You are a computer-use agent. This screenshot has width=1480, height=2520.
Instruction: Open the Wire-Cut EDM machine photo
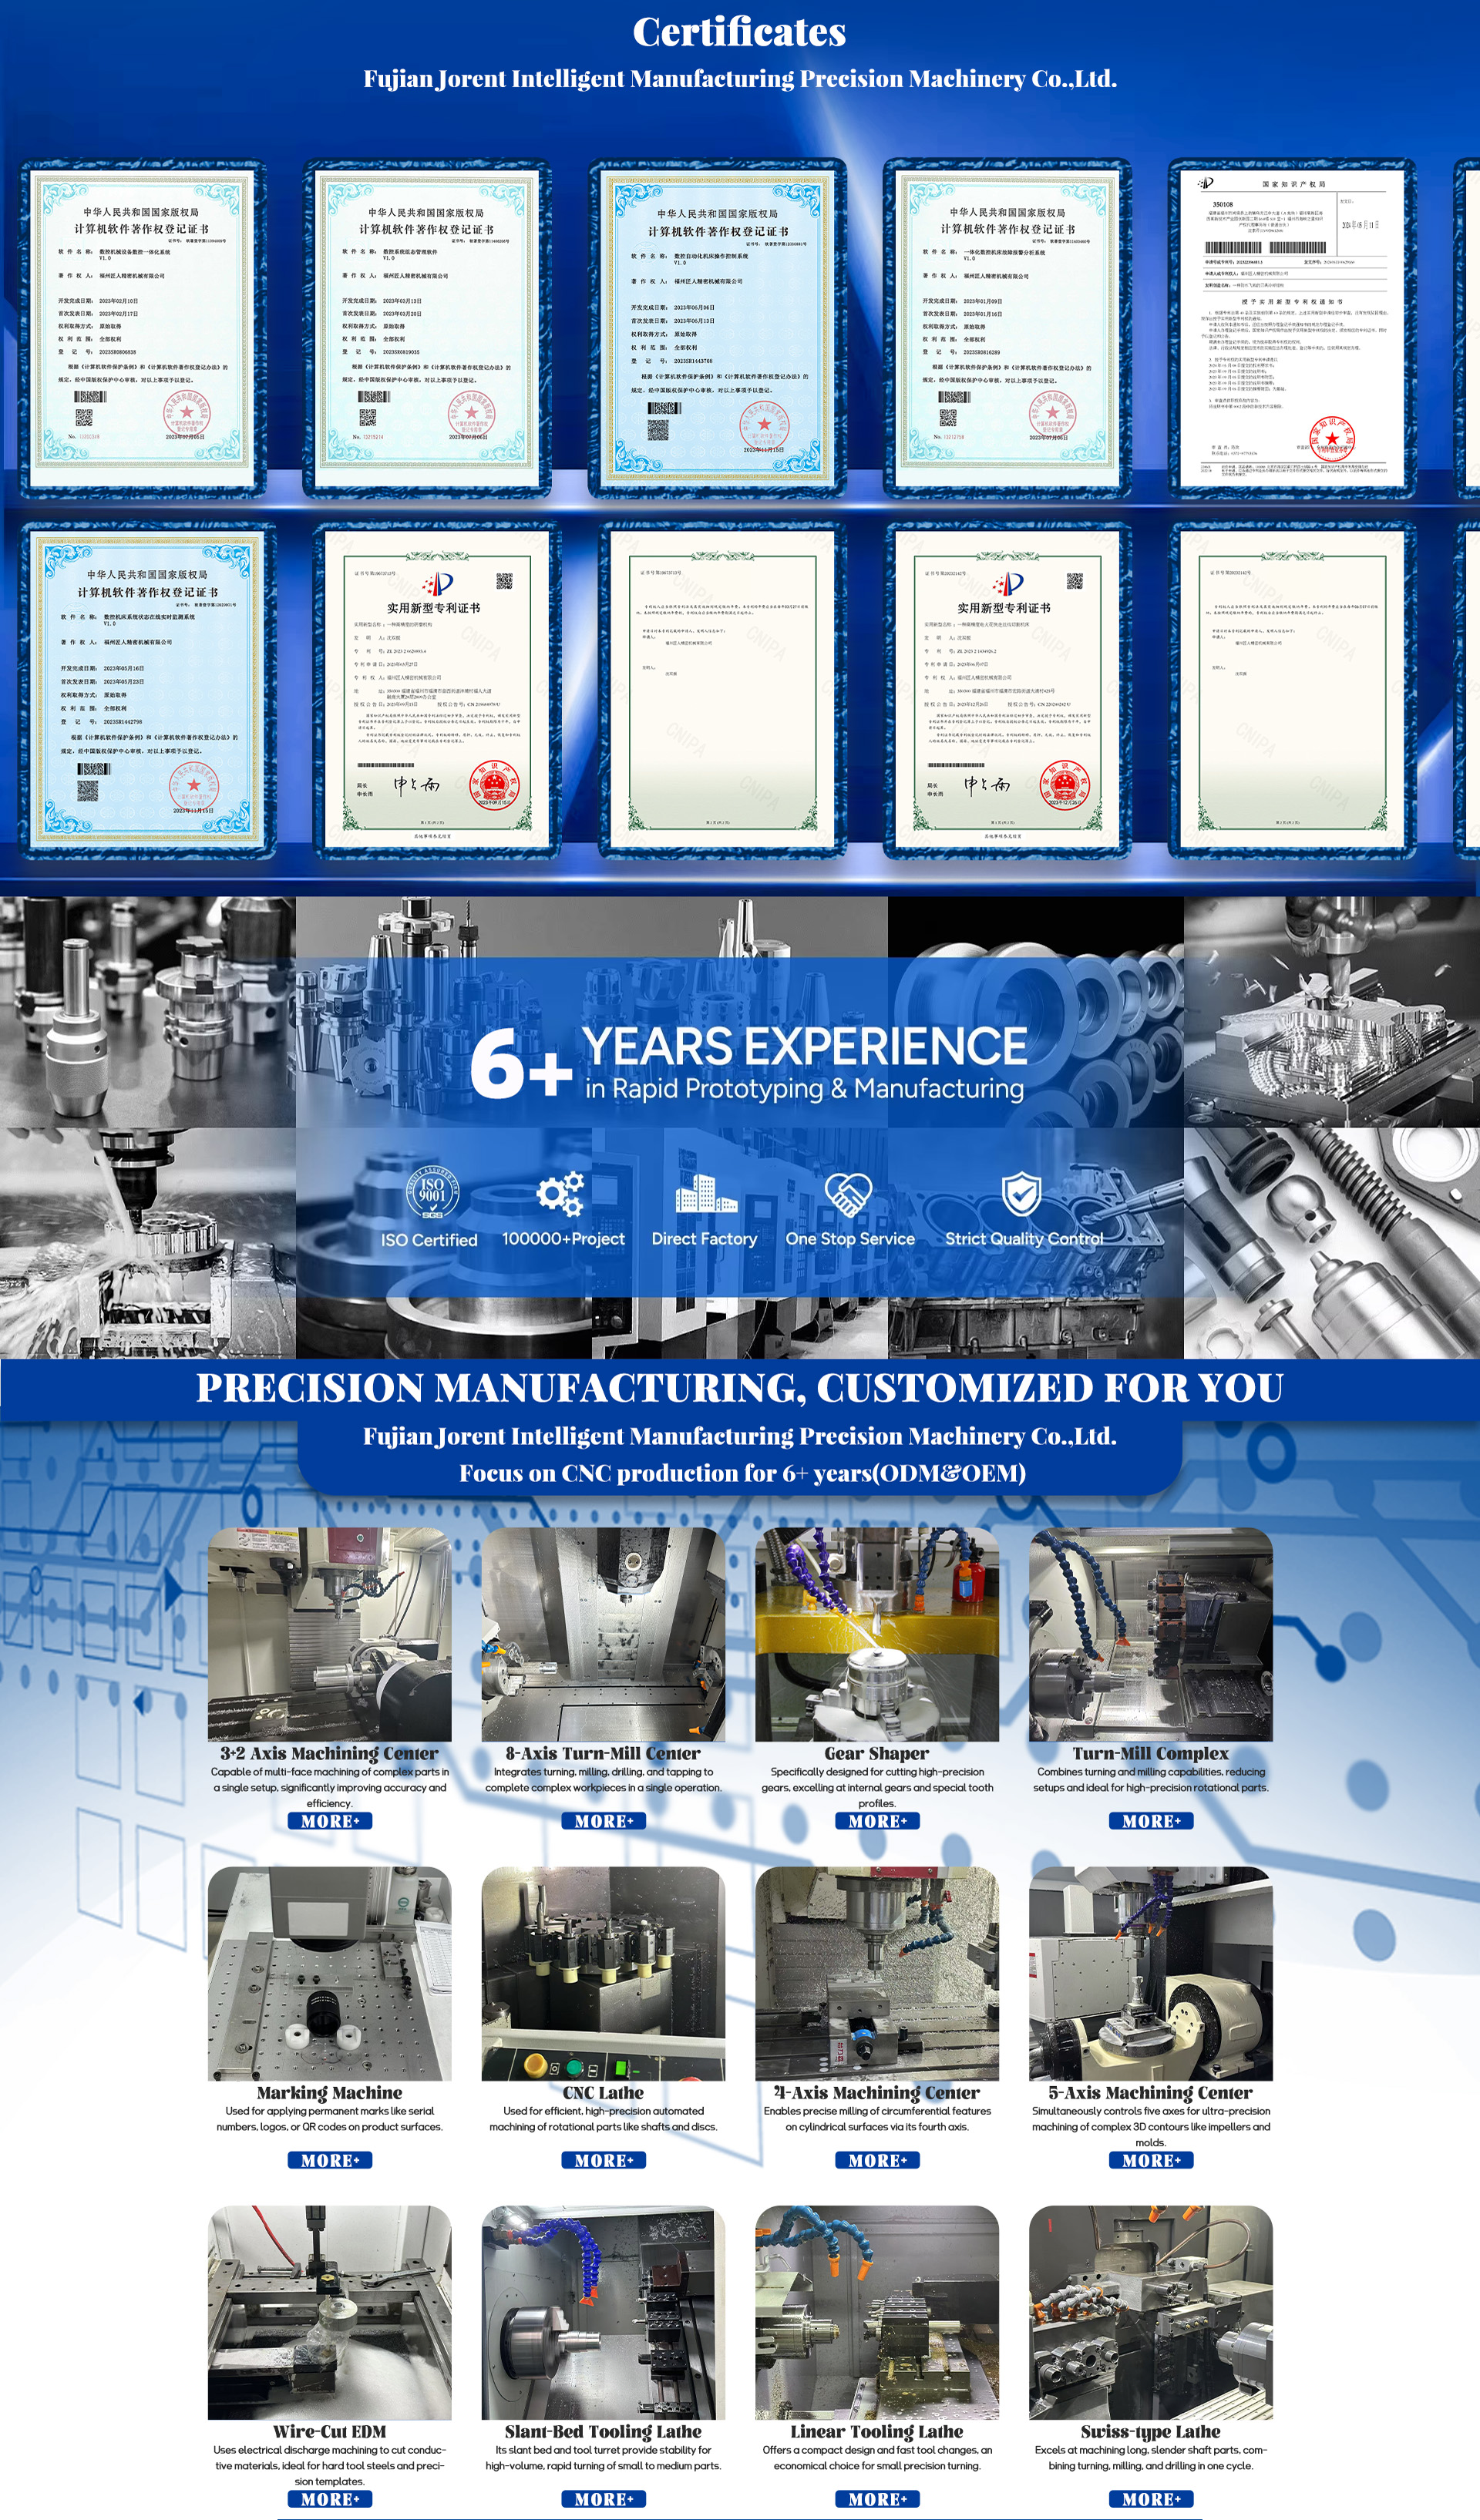[x=330, y=2312]
